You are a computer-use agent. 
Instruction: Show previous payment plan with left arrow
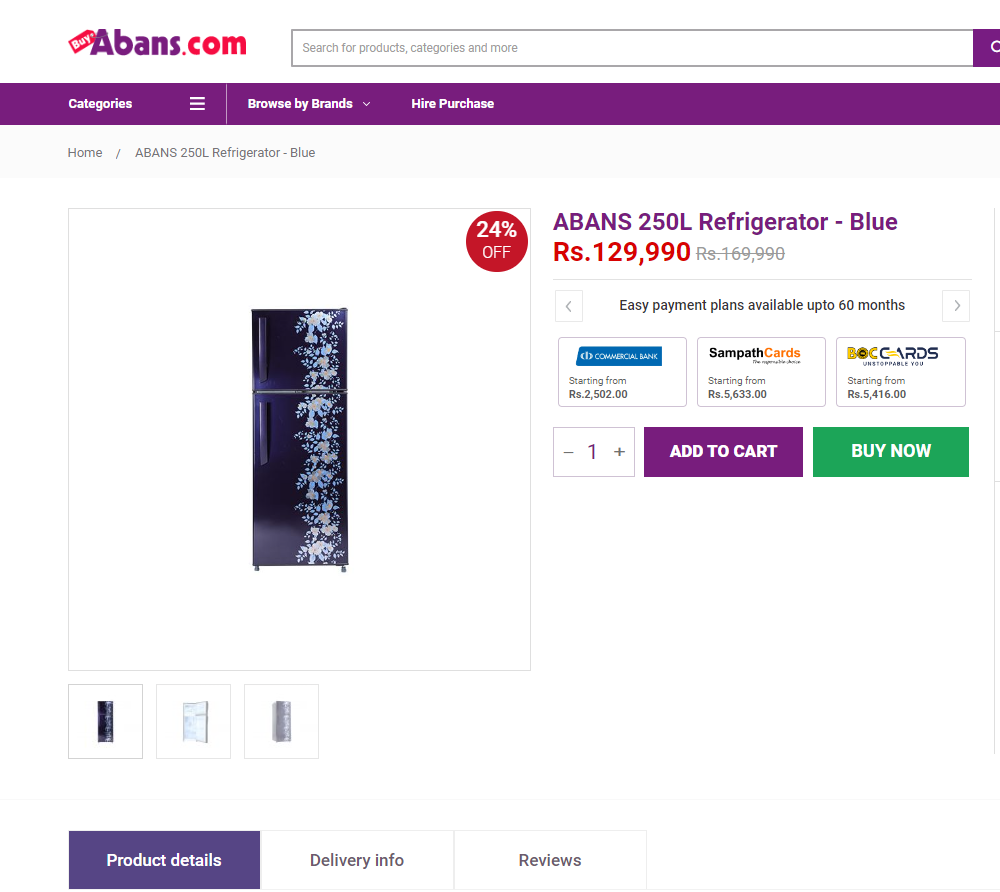[x=568, y=306]
